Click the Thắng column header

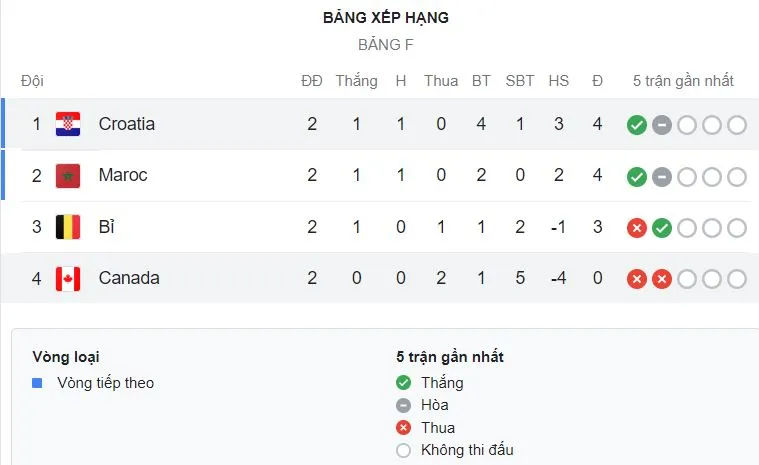point(356,81)
